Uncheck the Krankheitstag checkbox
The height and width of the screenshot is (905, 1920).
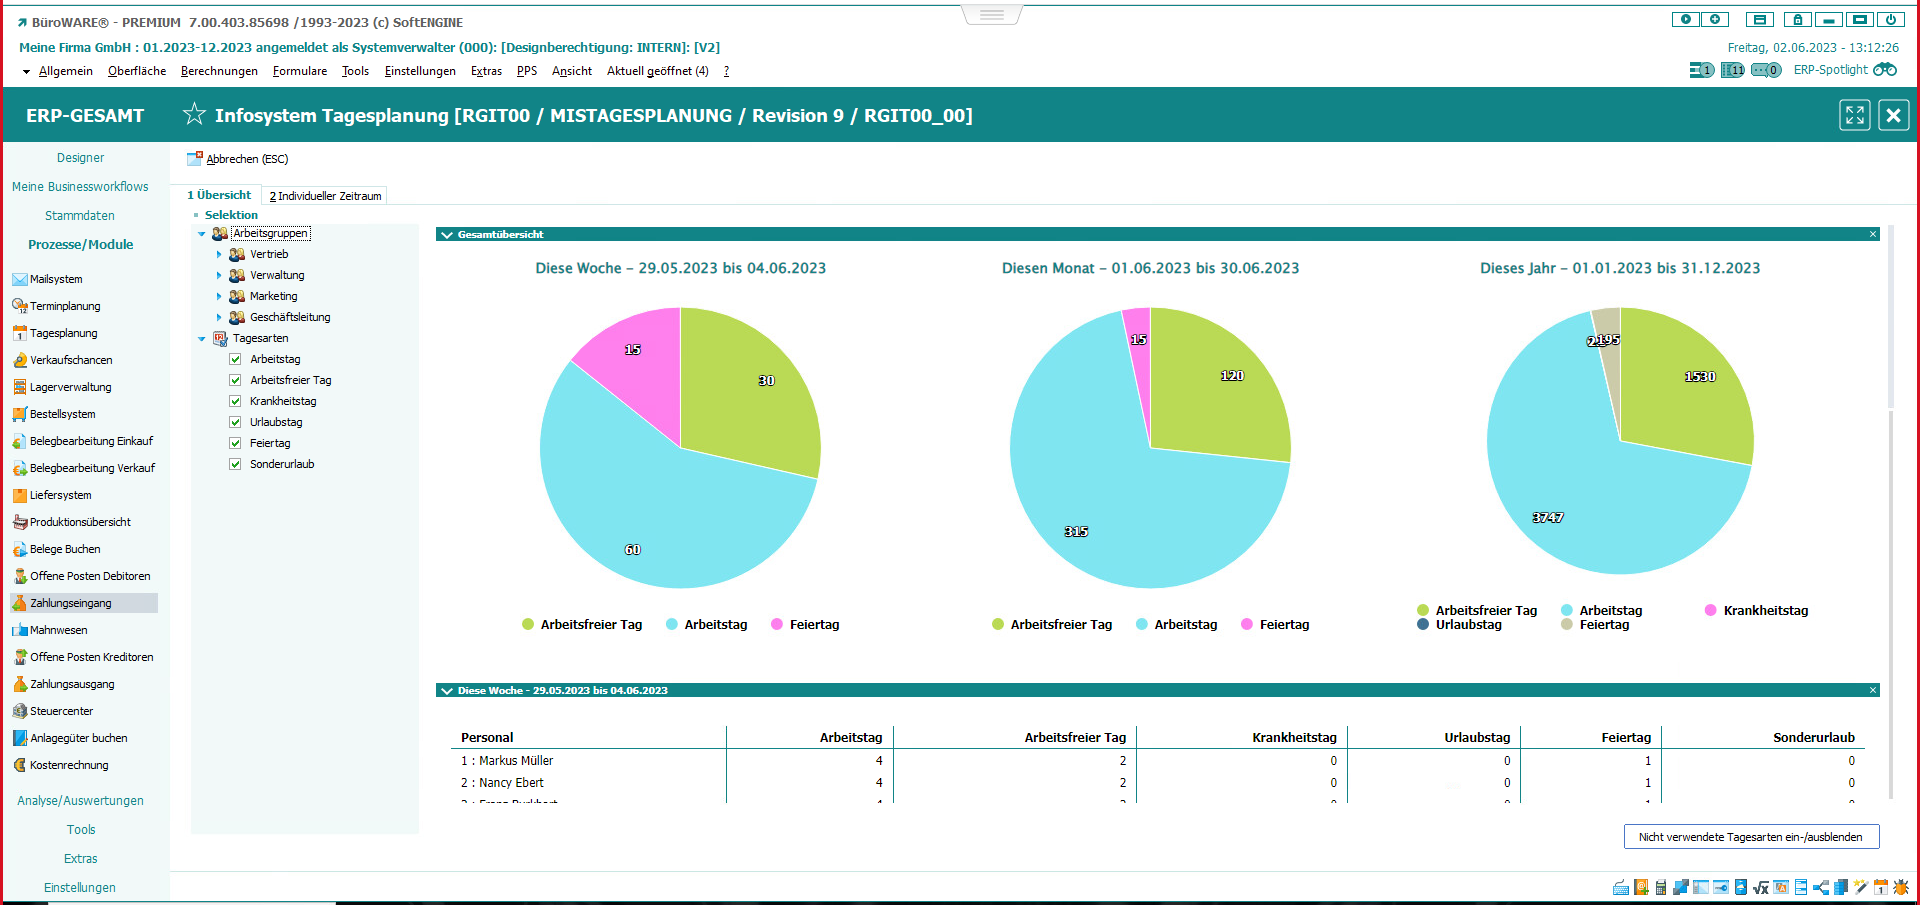click(x=235, y=401)
